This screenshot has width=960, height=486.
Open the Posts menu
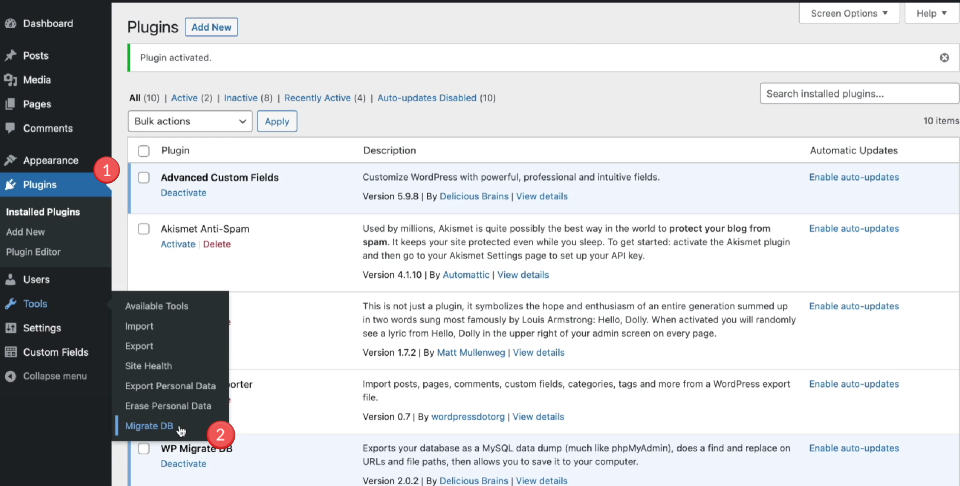click(x=36, y=56)
